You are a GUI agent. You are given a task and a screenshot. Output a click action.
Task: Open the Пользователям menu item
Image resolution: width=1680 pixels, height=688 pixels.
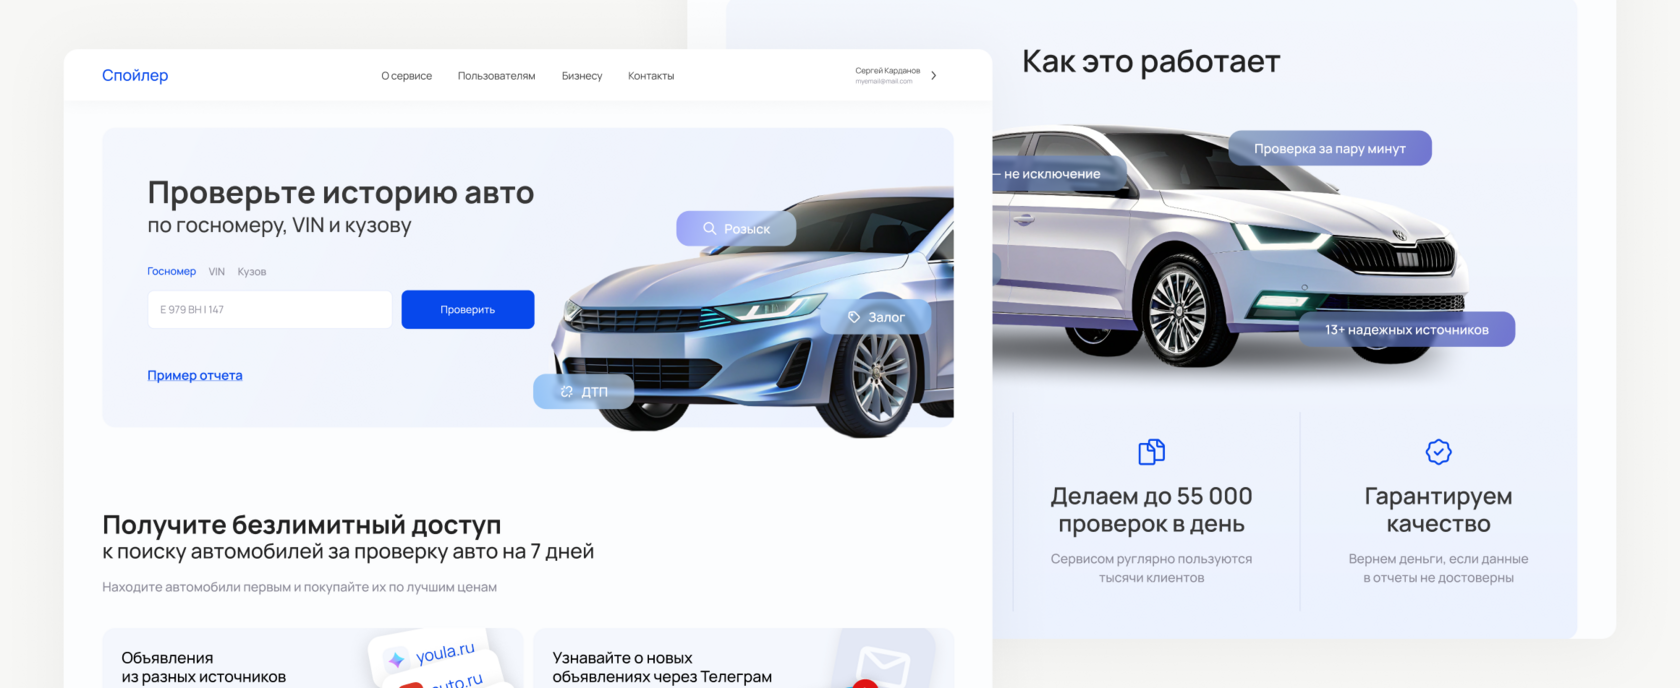click(496, 76)
